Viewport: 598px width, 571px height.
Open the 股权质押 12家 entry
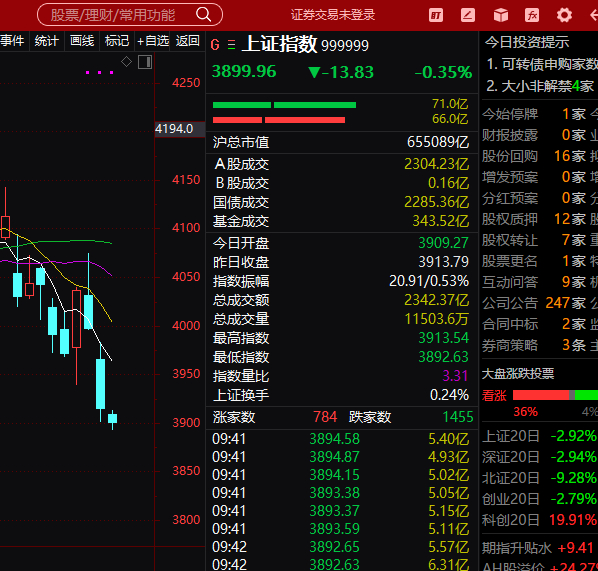534,219
